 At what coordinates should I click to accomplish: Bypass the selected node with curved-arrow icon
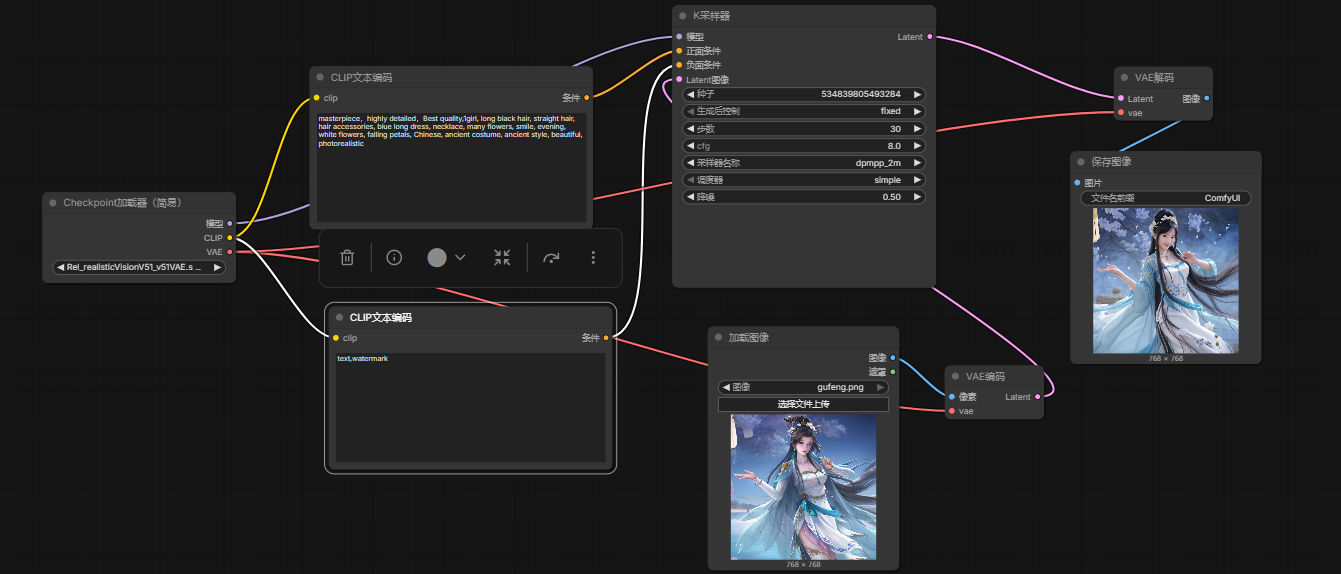pos(551,258)
